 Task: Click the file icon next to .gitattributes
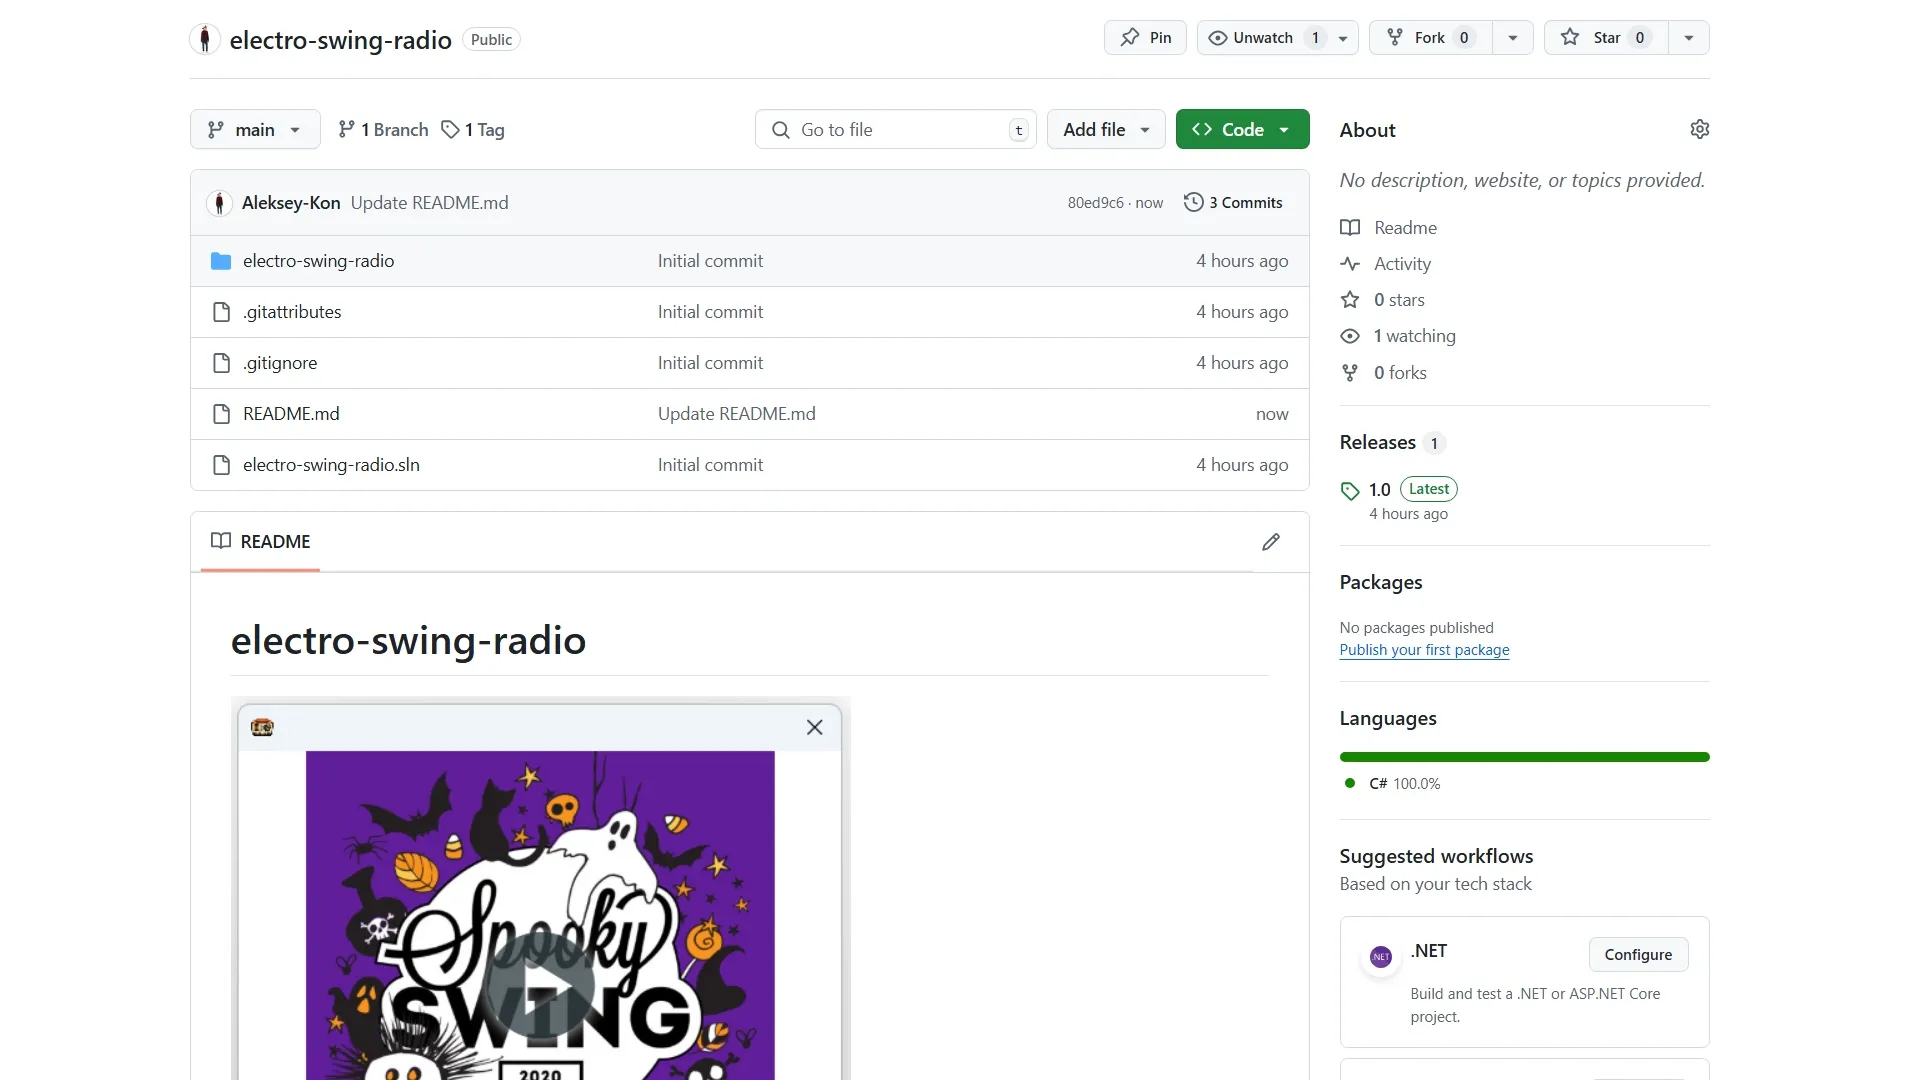221,312
